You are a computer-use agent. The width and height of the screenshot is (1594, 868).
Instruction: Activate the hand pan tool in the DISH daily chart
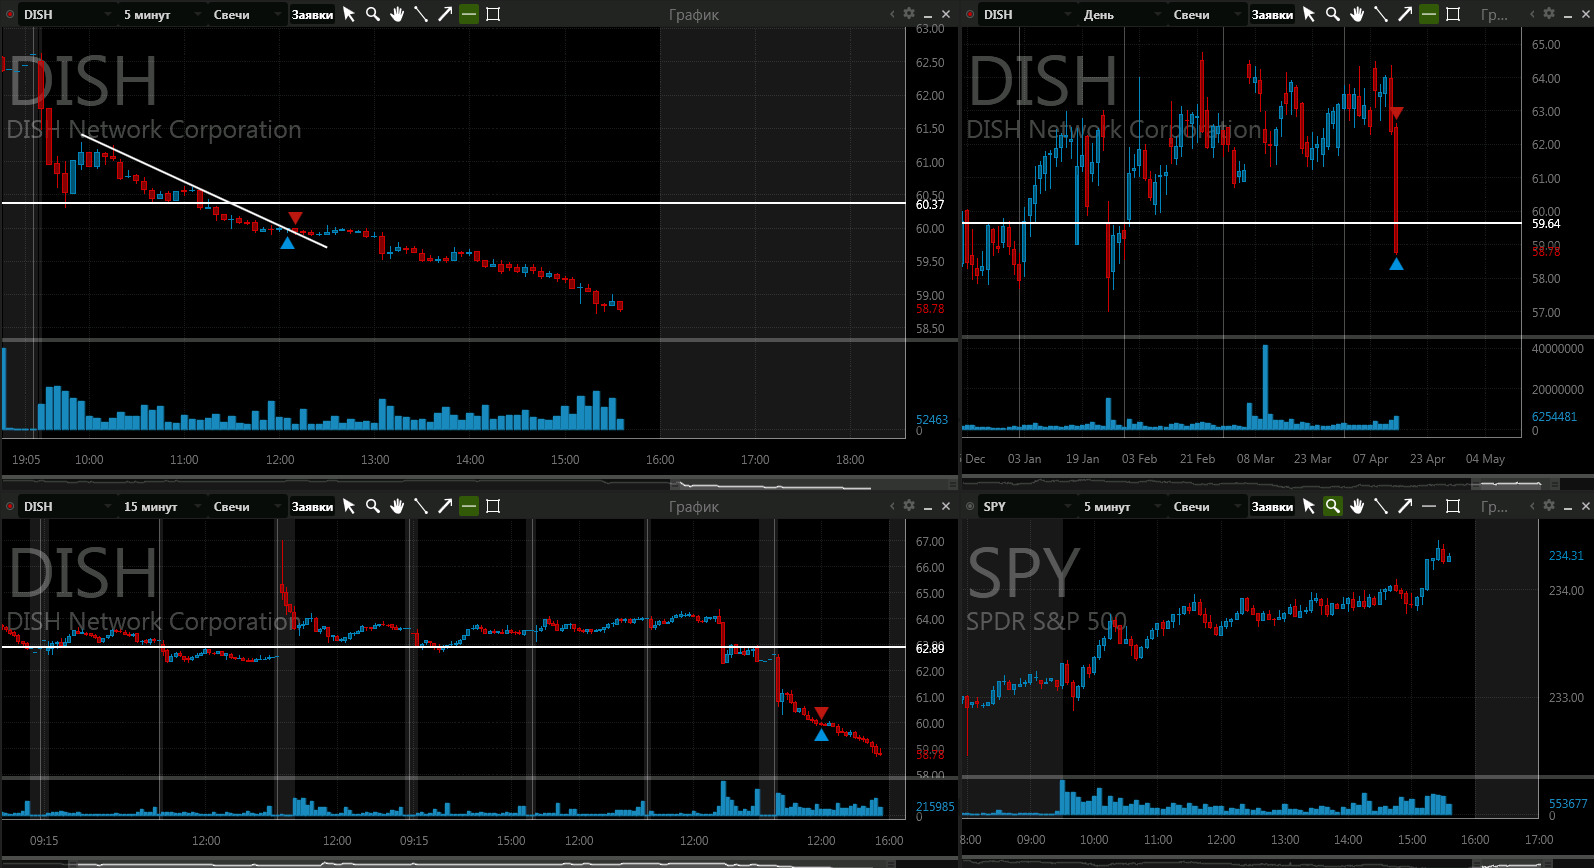pyautogui.click(x=1357, y=14)
